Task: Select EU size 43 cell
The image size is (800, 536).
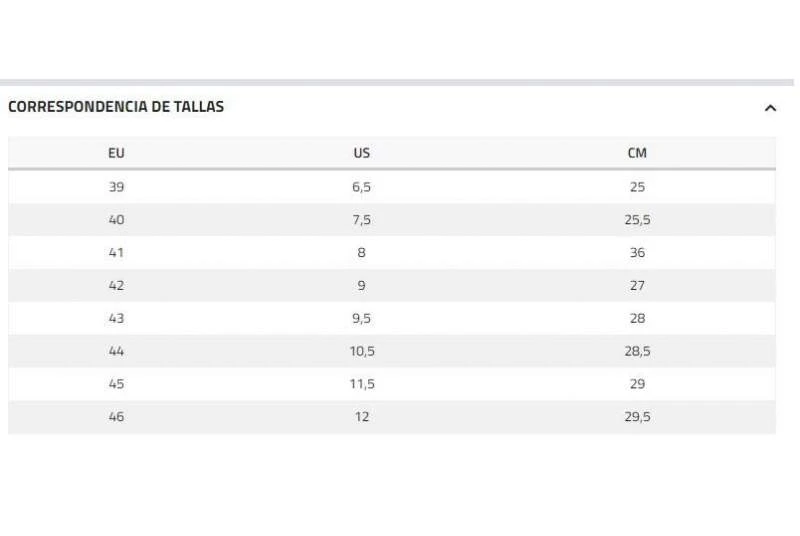Action: (x=116, y=319)
